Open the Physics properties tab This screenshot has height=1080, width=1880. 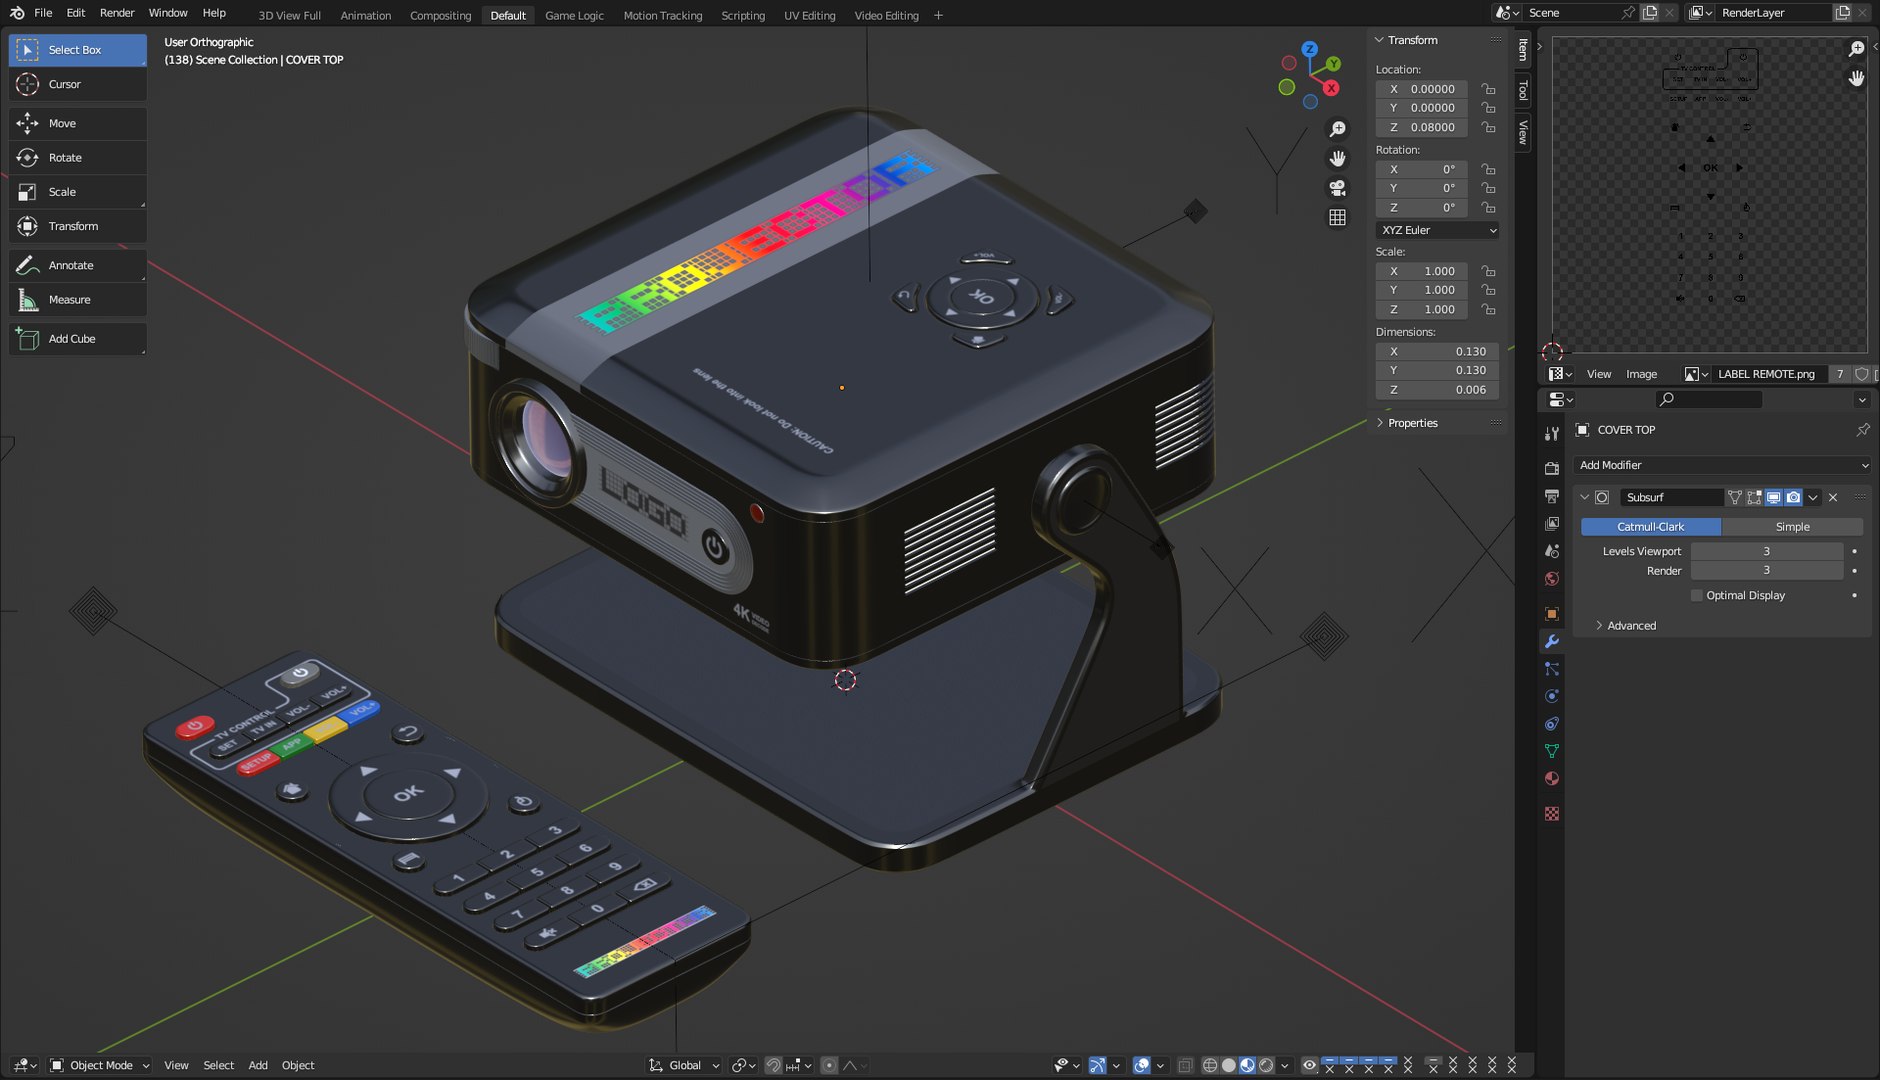1552,696
